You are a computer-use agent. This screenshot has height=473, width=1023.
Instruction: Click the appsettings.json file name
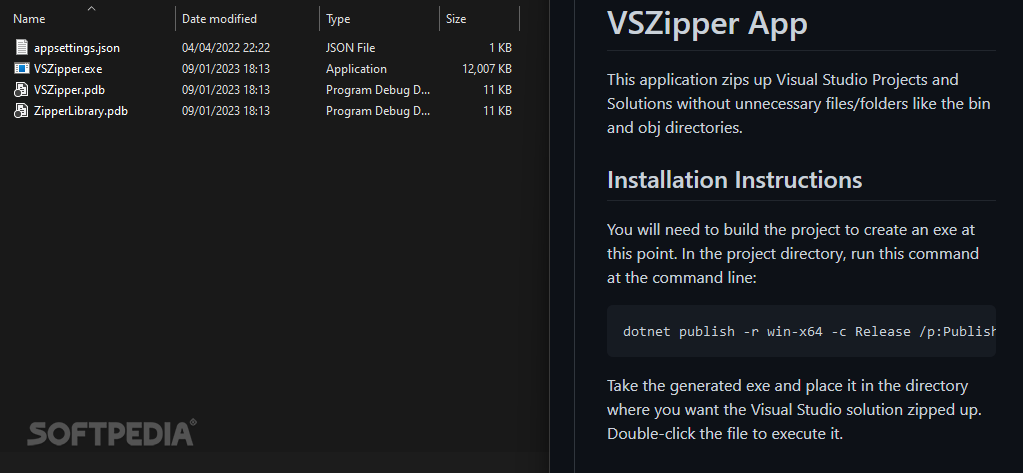77,48
